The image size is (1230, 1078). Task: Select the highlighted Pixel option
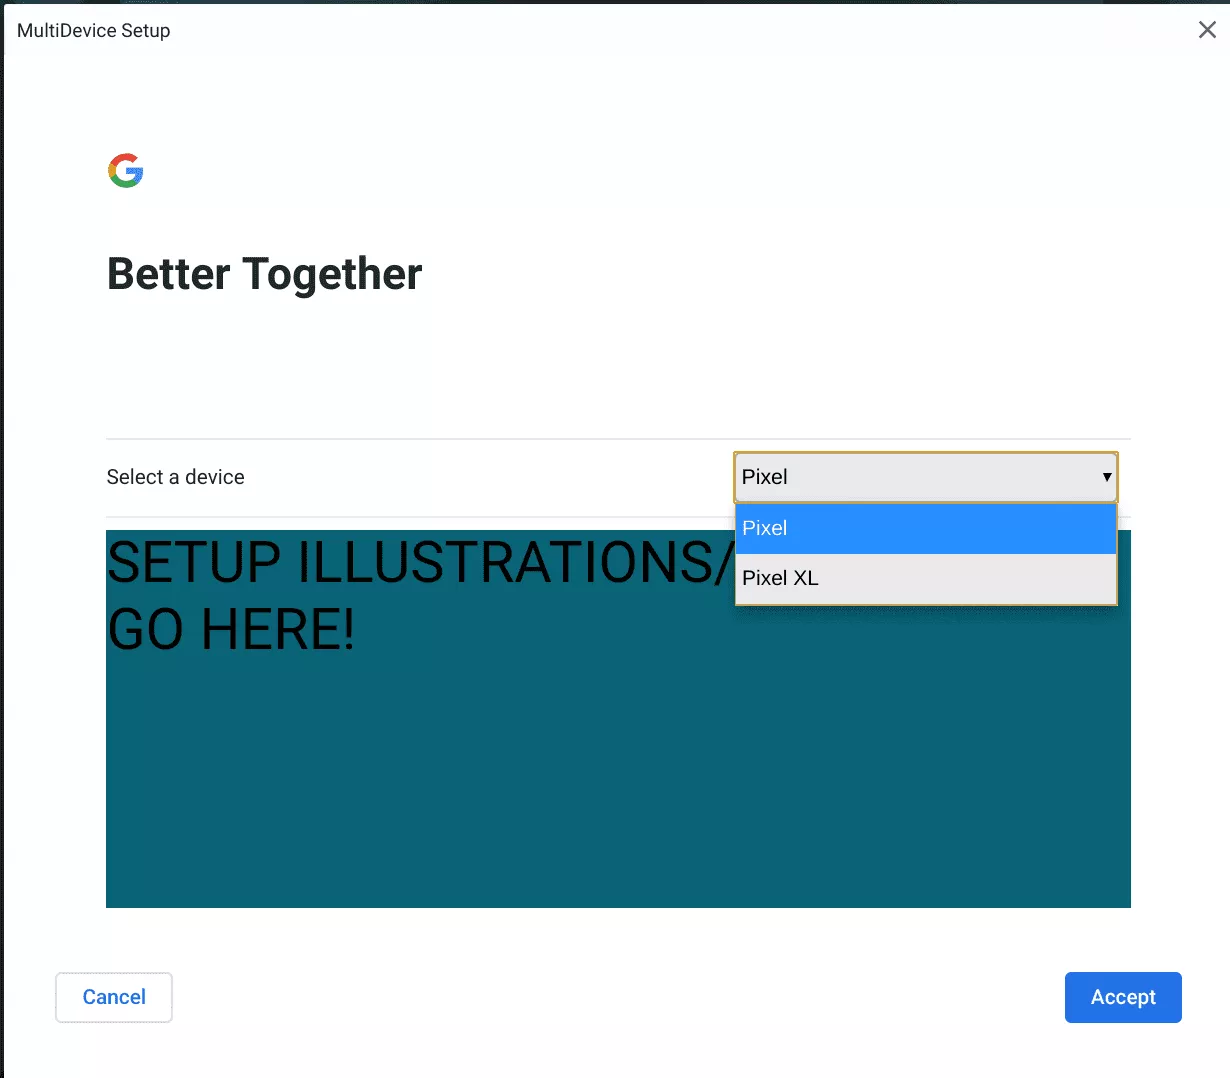point(924,528)
